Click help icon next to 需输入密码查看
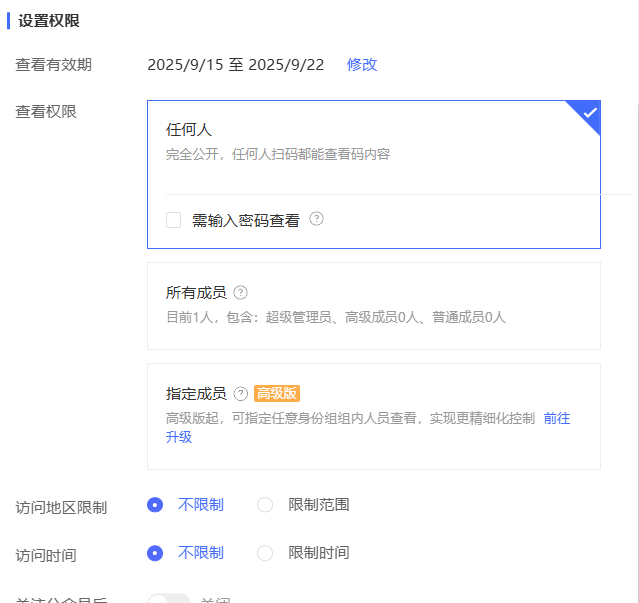Viewport: 639px width, 603px height. pyautogui.click(x=316, y=219)
